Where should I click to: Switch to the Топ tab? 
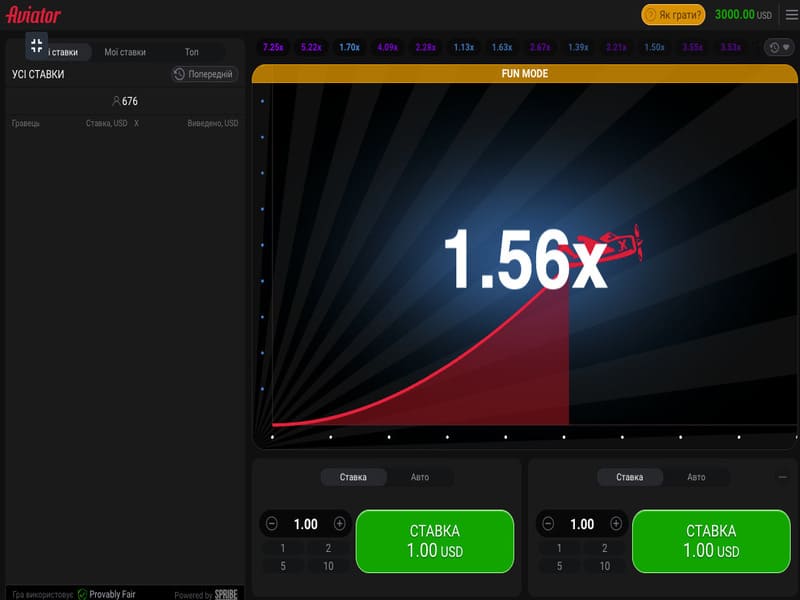coord(191,52)
